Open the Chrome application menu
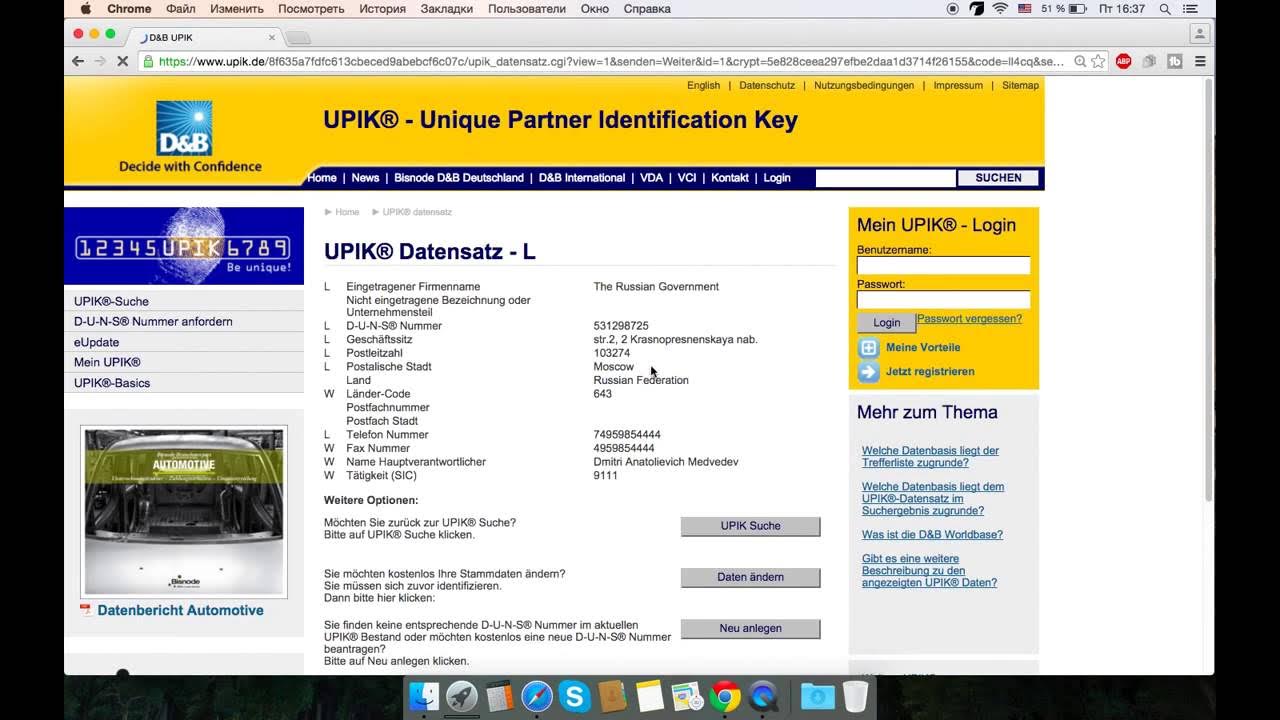Image resolution: width=1280 pixels, height=720 pixels. [129, 9]
